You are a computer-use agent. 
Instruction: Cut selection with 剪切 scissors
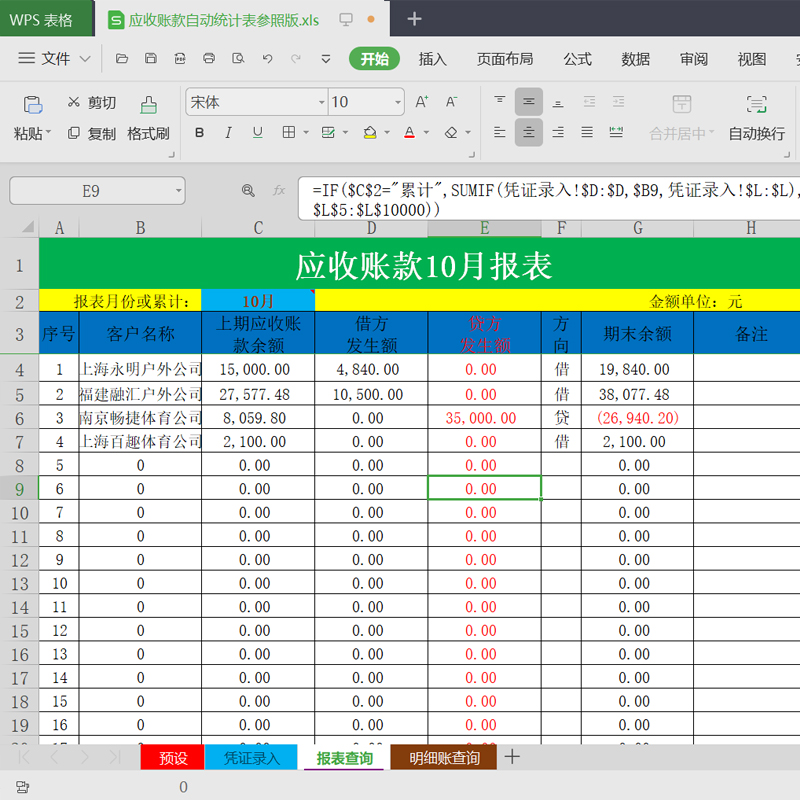[92, 103]
